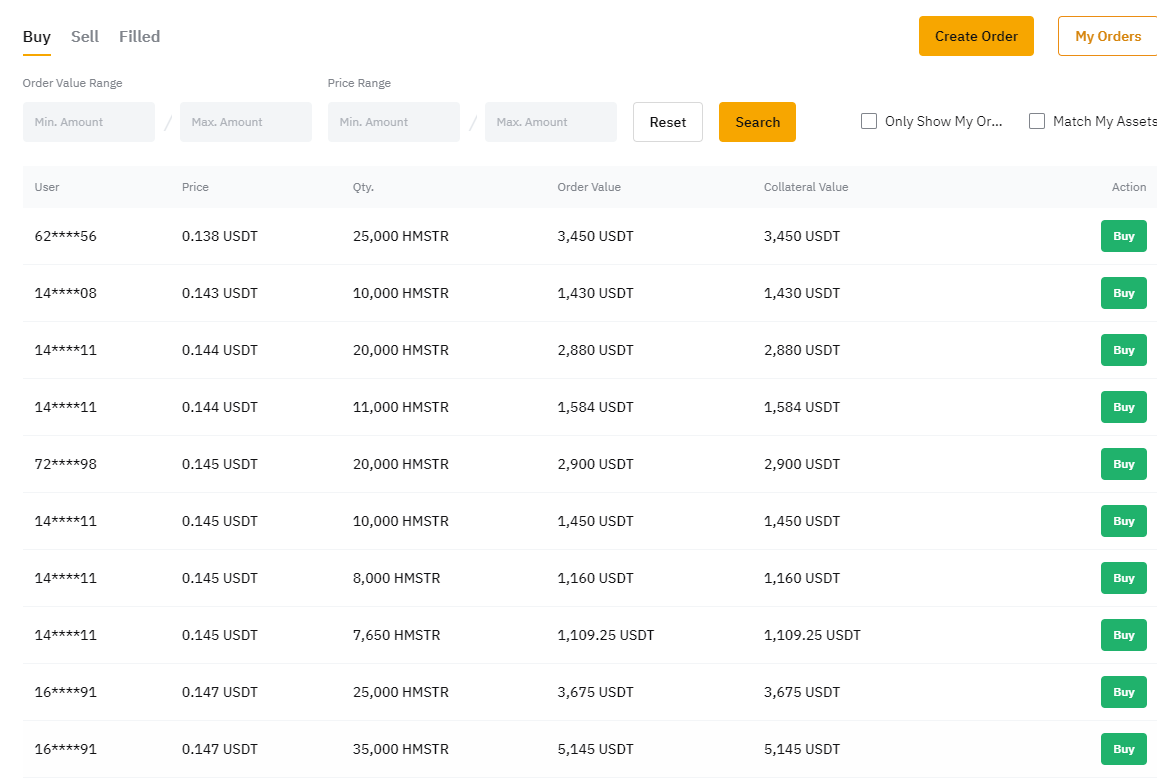Screen dimensions: 1157x780
Task: Click Price Range Max. Amount field
Action: pyautogui.click(x=551, y=122)
